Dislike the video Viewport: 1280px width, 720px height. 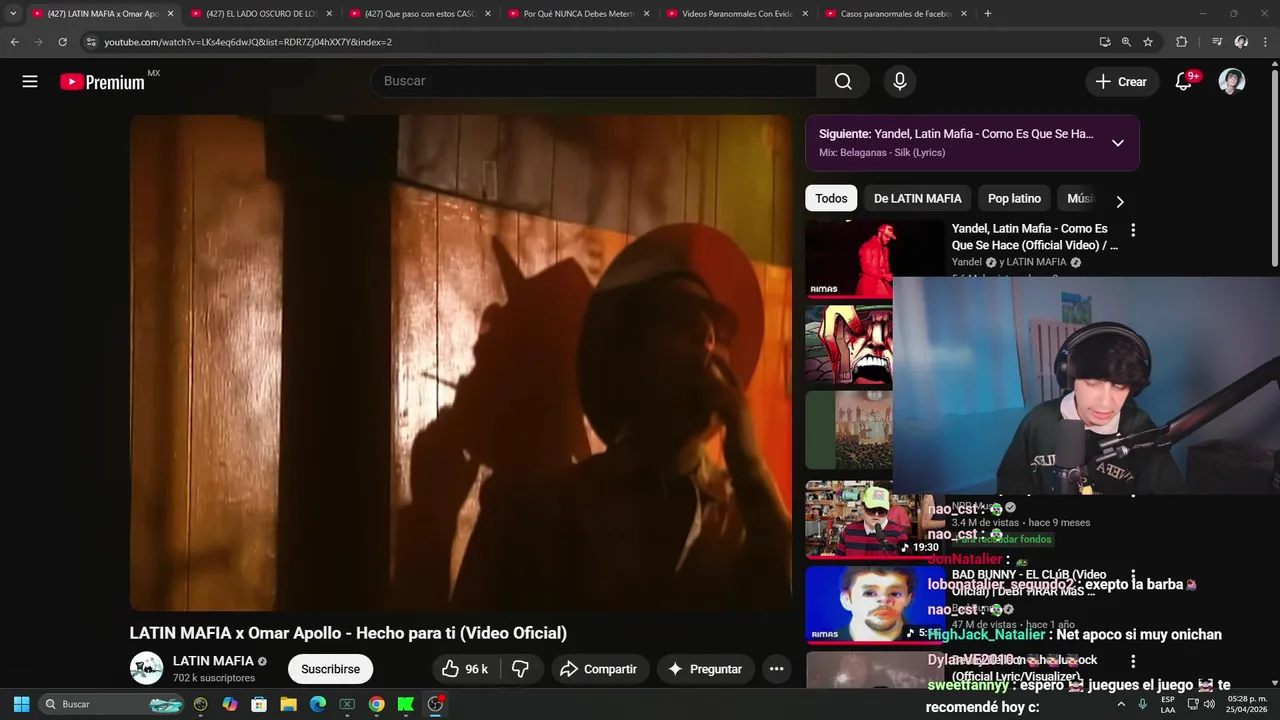tap(521, 669)
